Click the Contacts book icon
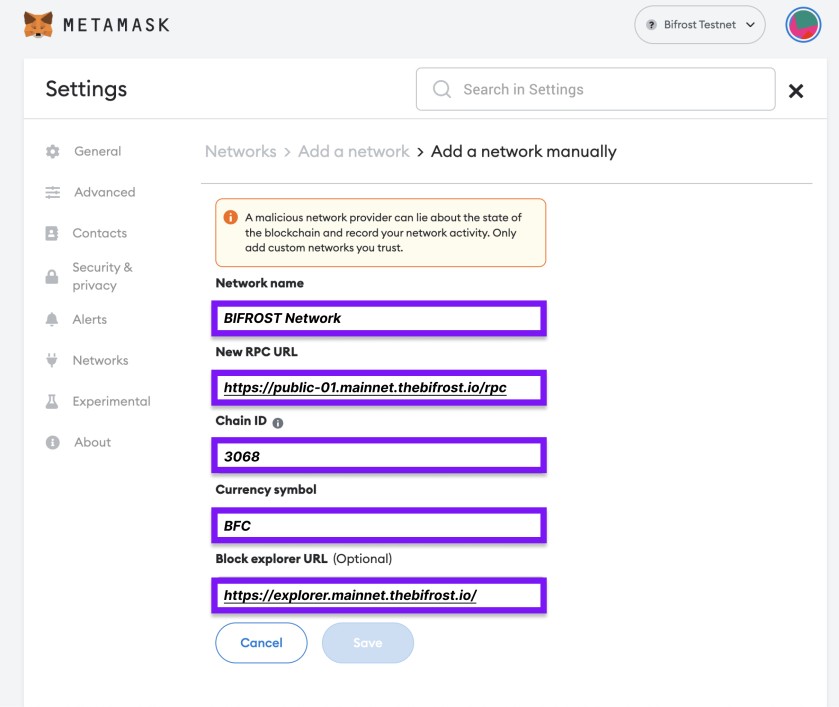The width and height of the screenshot is (839, 707). click(52, 234)
